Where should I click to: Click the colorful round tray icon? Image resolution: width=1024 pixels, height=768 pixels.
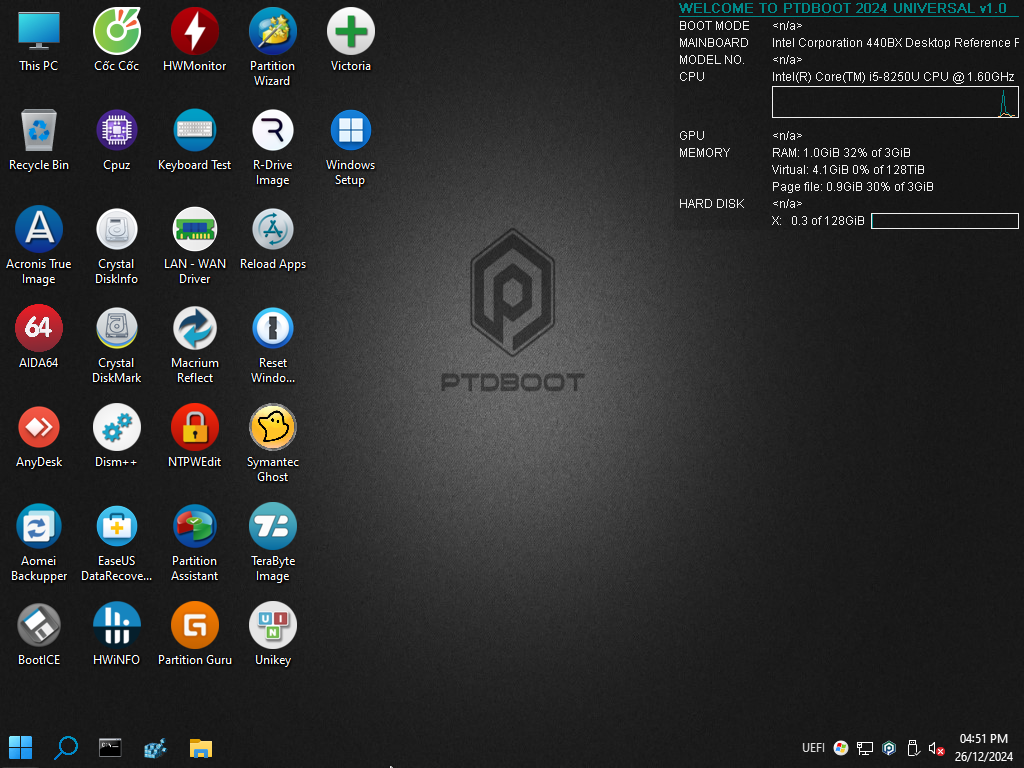click(x=840, y=748)
